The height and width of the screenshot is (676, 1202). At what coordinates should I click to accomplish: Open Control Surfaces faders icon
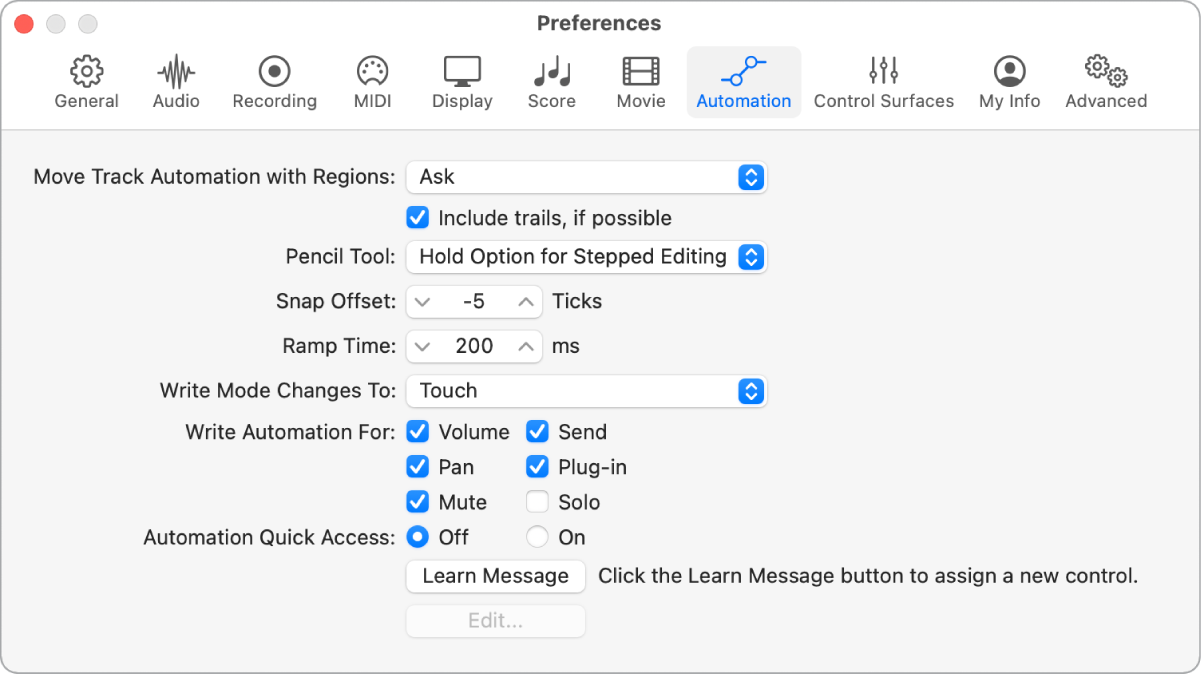click(883, 72)
